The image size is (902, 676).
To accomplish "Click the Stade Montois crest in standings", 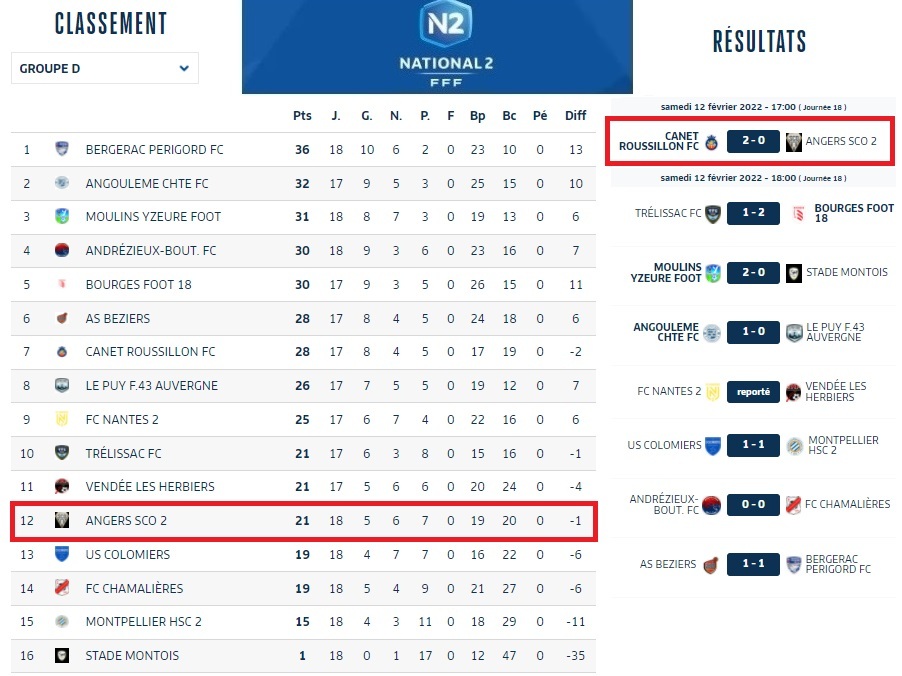I will (x=62, y=656).
